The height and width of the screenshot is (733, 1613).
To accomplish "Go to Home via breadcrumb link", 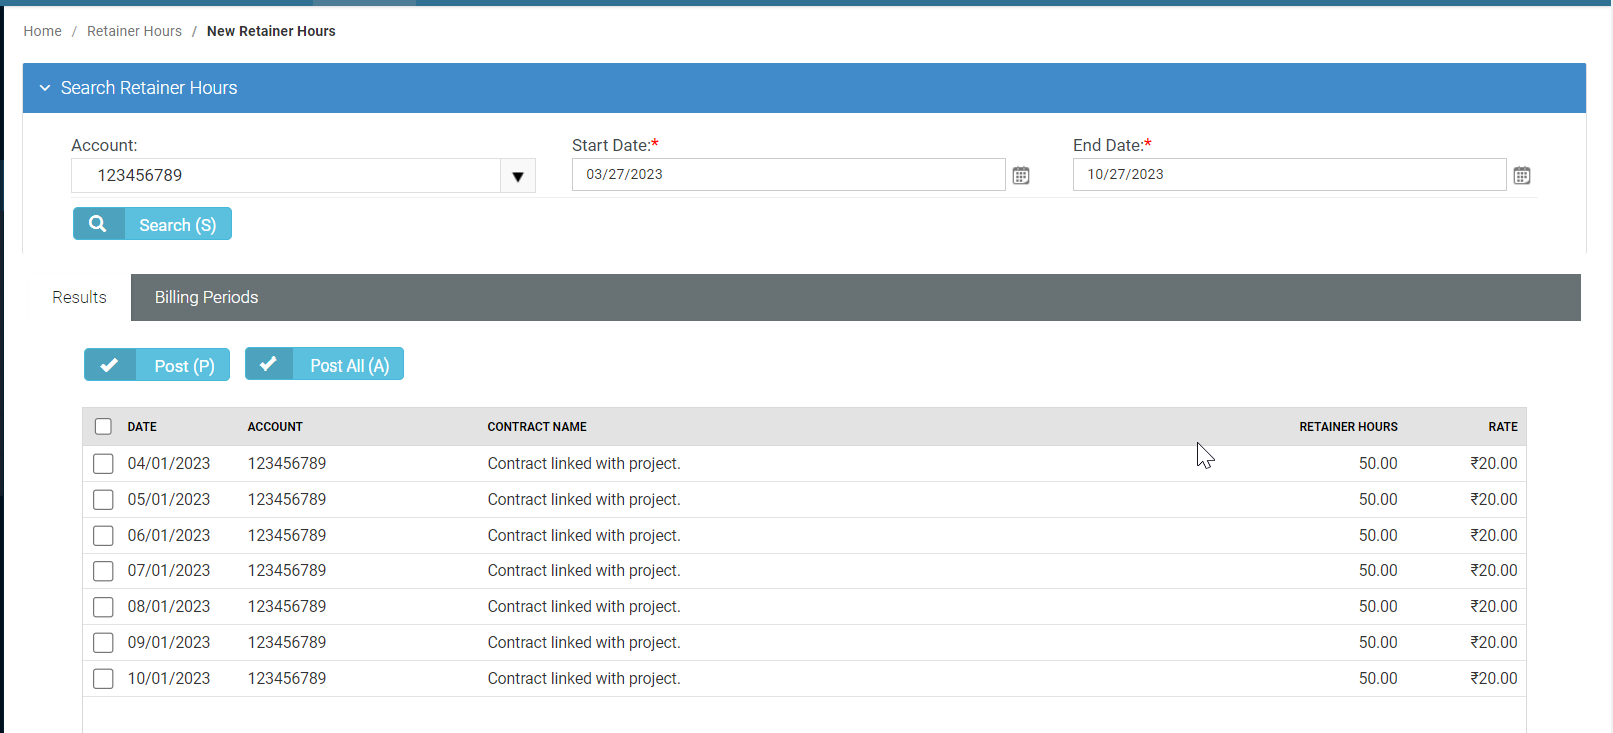I will coord(42,31).
